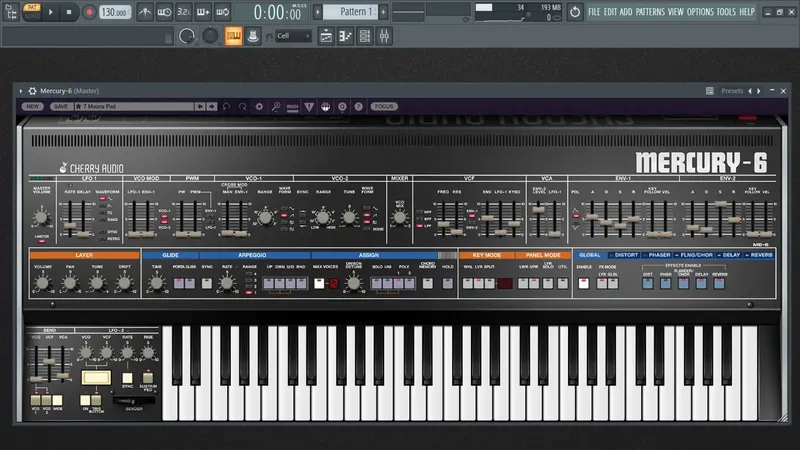This screenshot has height=450, width=800.
Task: Open Mercury-6 settings cog icon
Action: (x=259, y=106)
